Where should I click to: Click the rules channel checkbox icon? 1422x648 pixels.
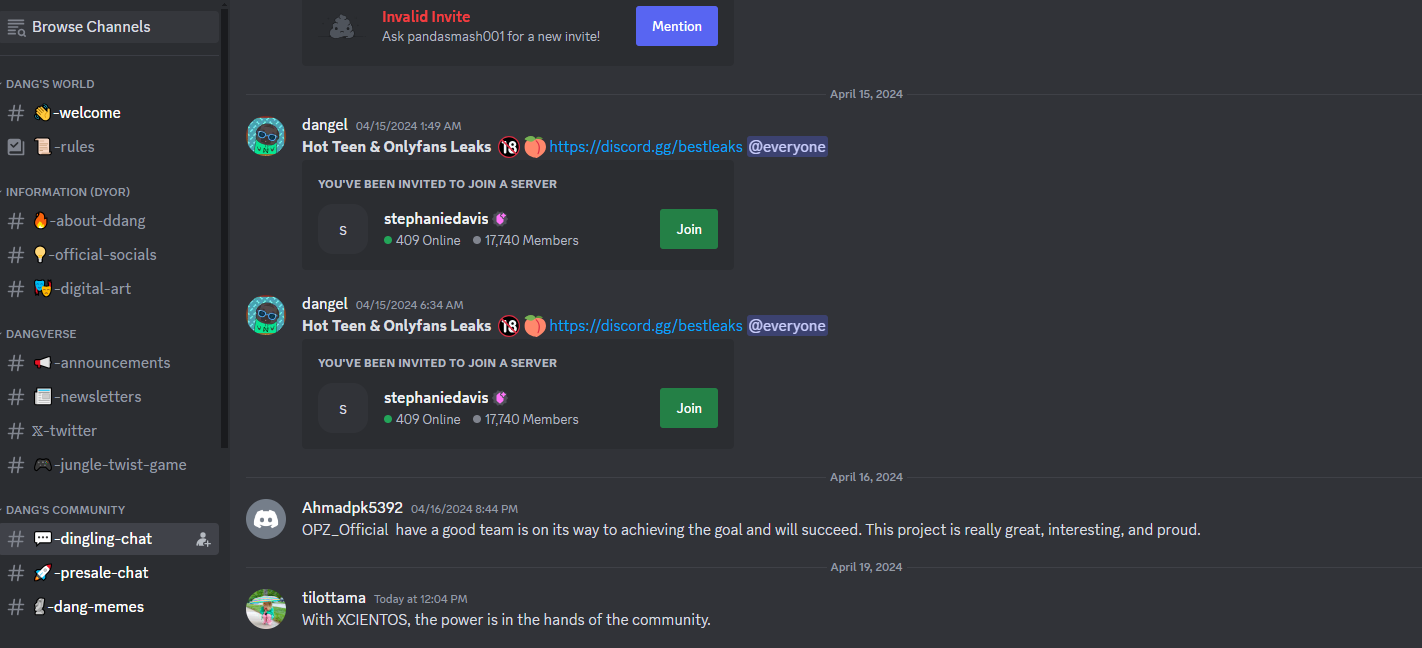[16, 147]
